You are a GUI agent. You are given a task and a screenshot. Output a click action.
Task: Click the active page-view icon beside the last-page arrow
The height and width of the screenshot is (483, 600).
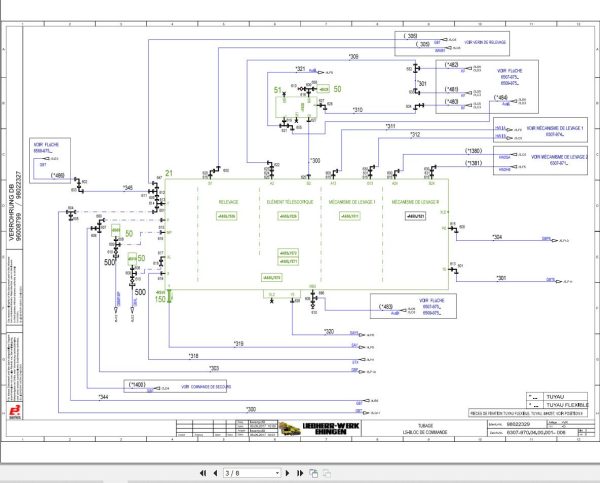pyautogui.click(x=313, y=473)
